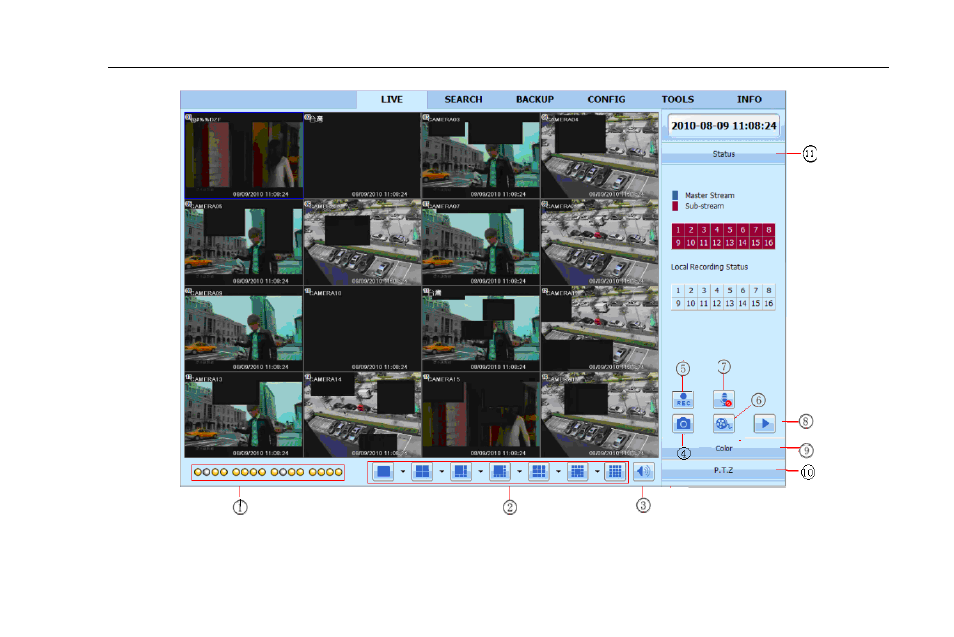Click the last yellow channel indicator circle
The image size is (954, 637).
tap(339, 472)
